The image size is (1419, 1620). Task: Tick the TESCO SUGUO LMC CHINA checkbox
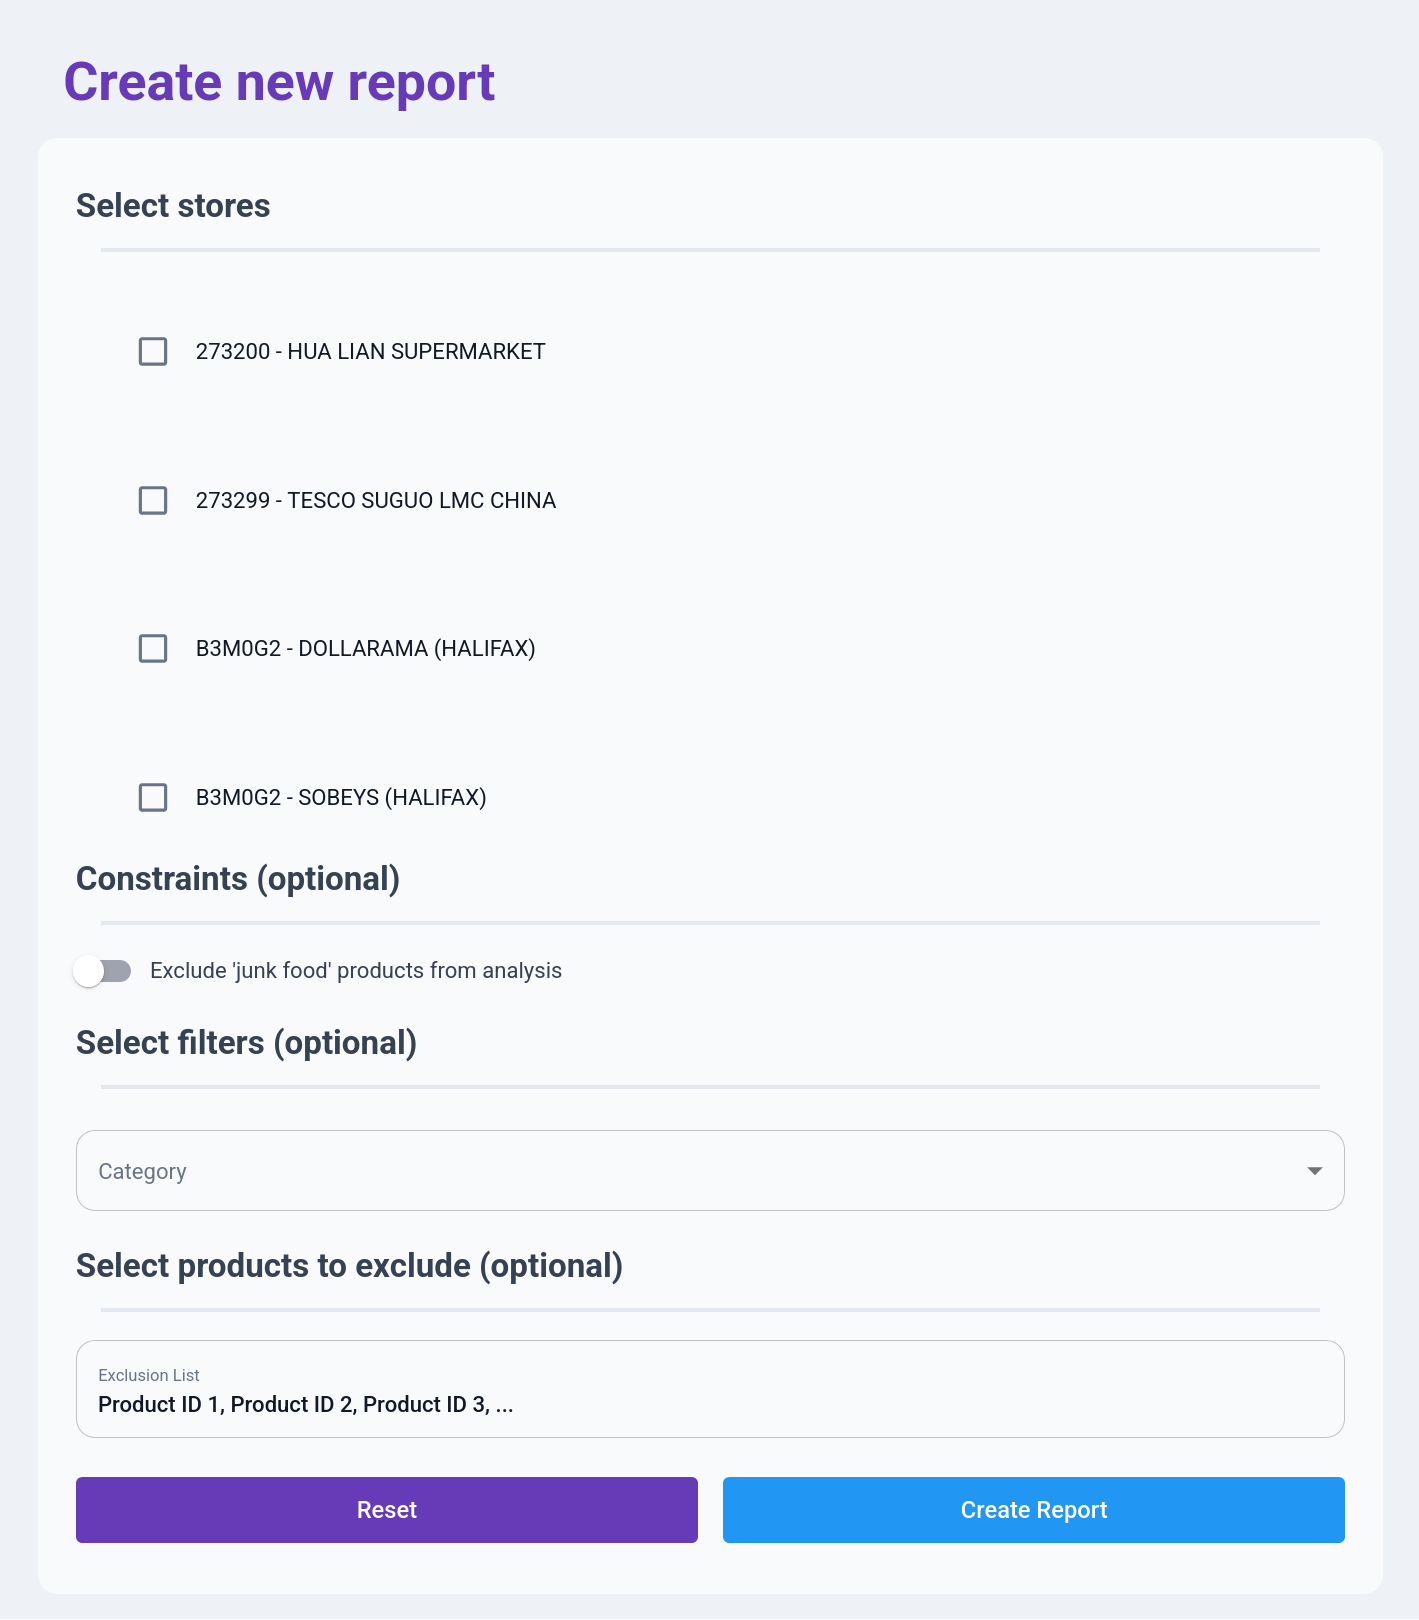coord(153,500)
